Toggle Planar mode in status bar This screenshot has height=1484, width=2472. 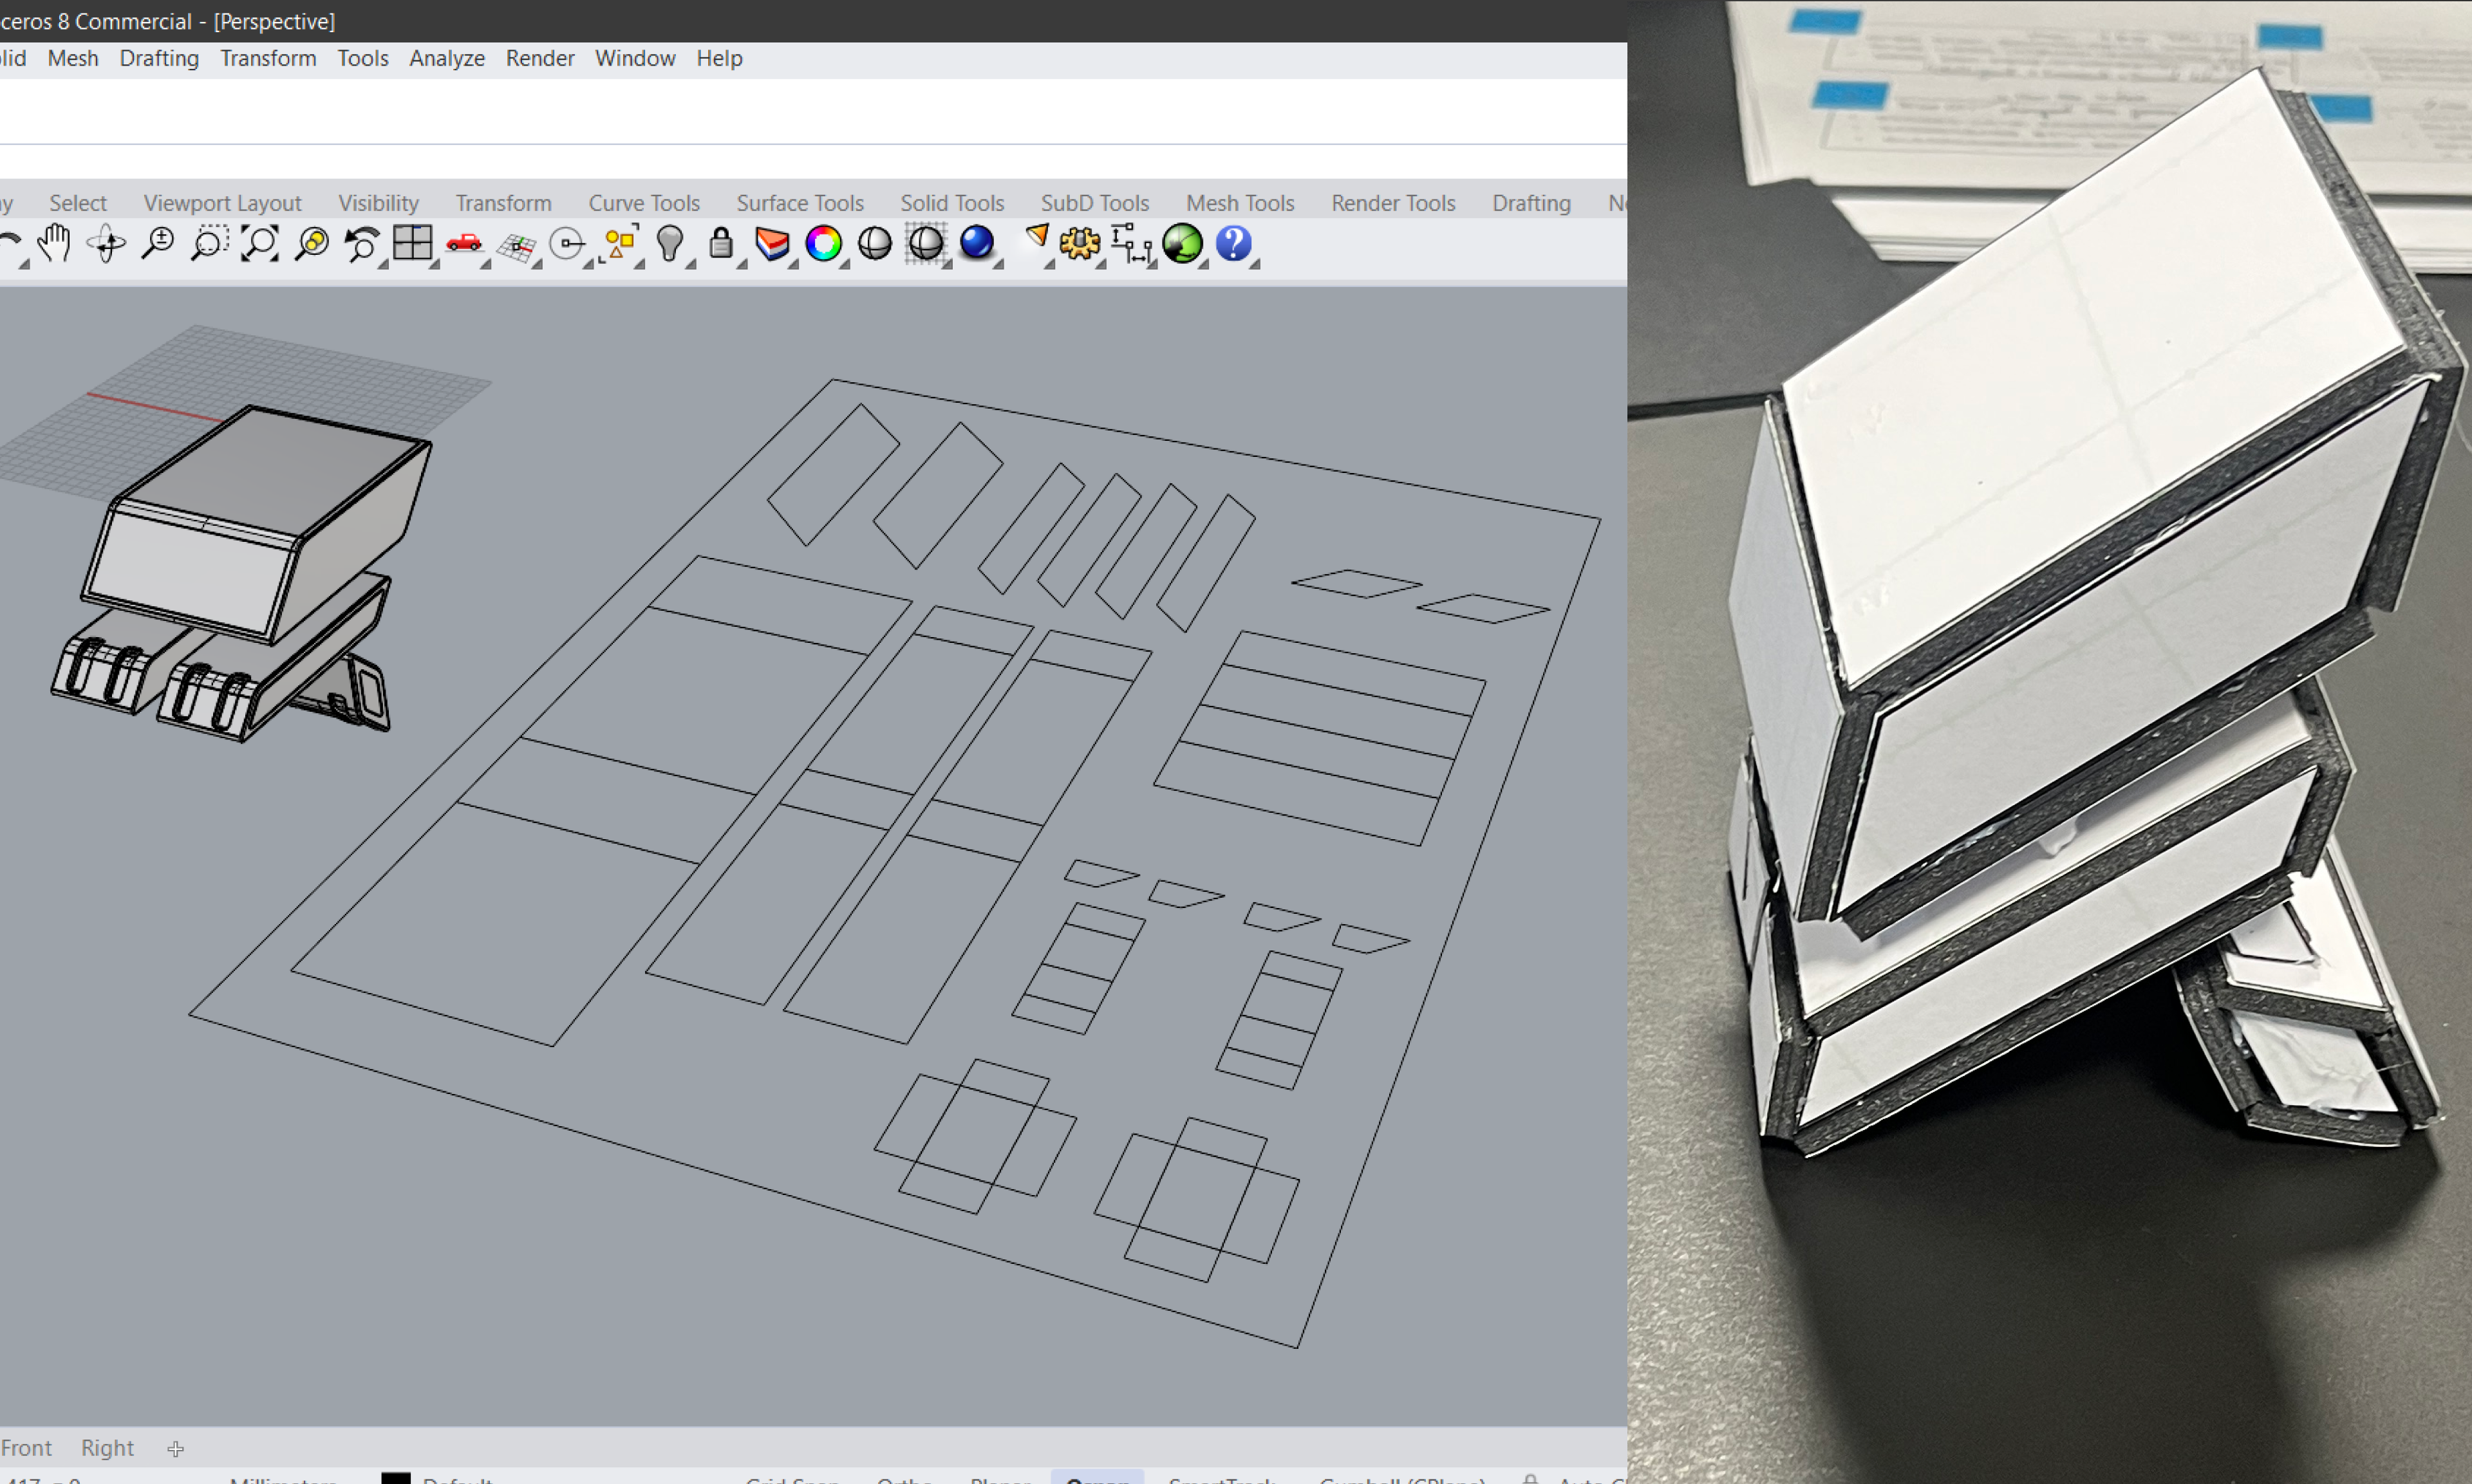[x=1000, y=1478]
